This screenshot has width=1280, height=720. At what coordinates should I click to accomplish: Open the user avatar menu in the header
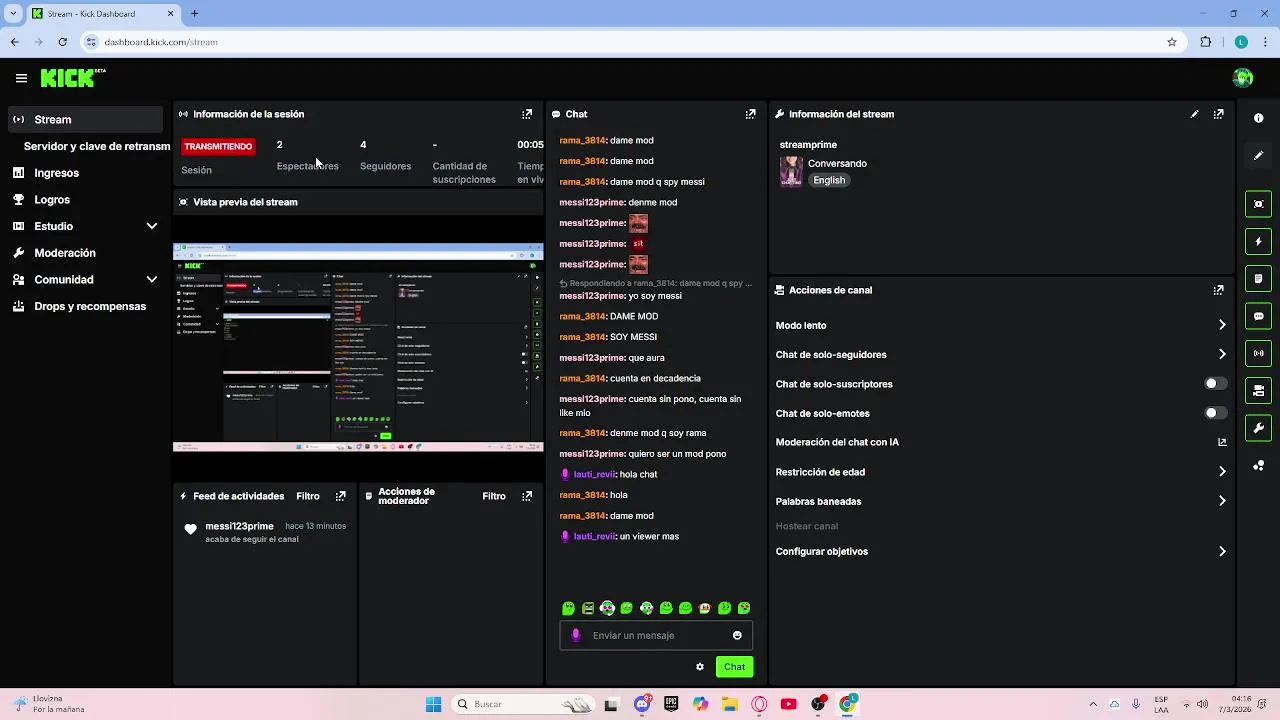point(1243,78)
